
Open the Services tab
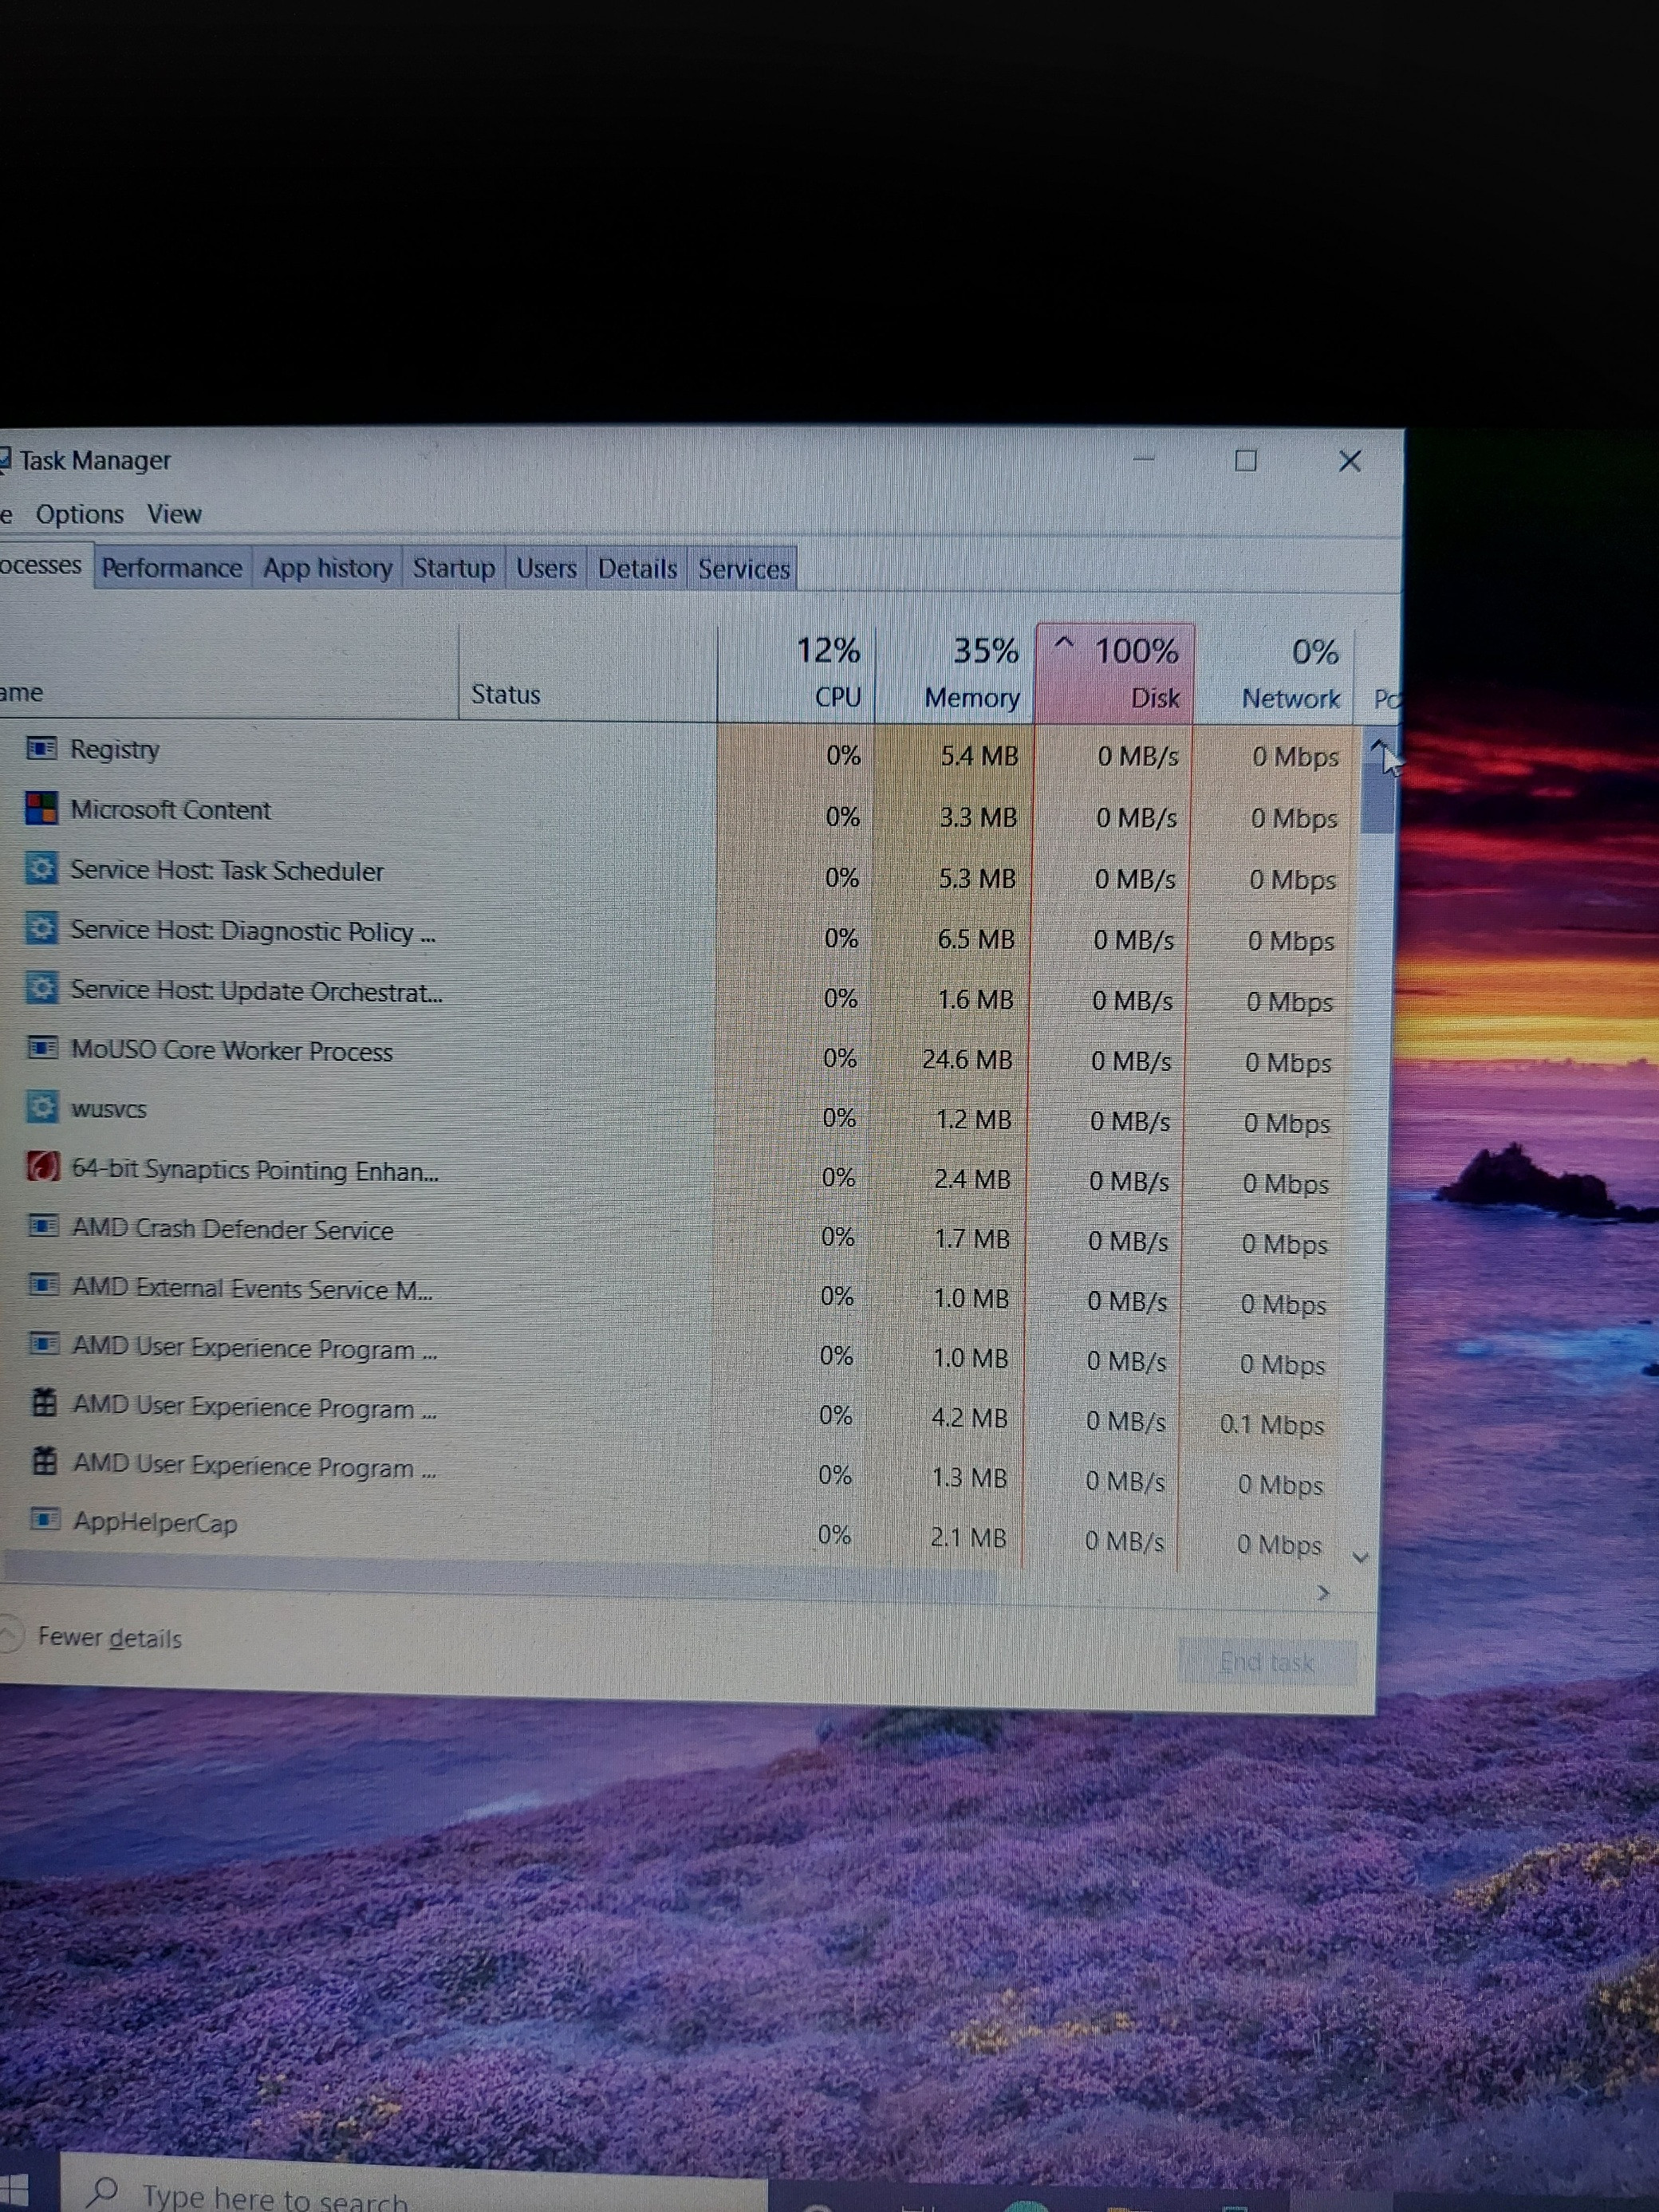click(x=743, y=568)
